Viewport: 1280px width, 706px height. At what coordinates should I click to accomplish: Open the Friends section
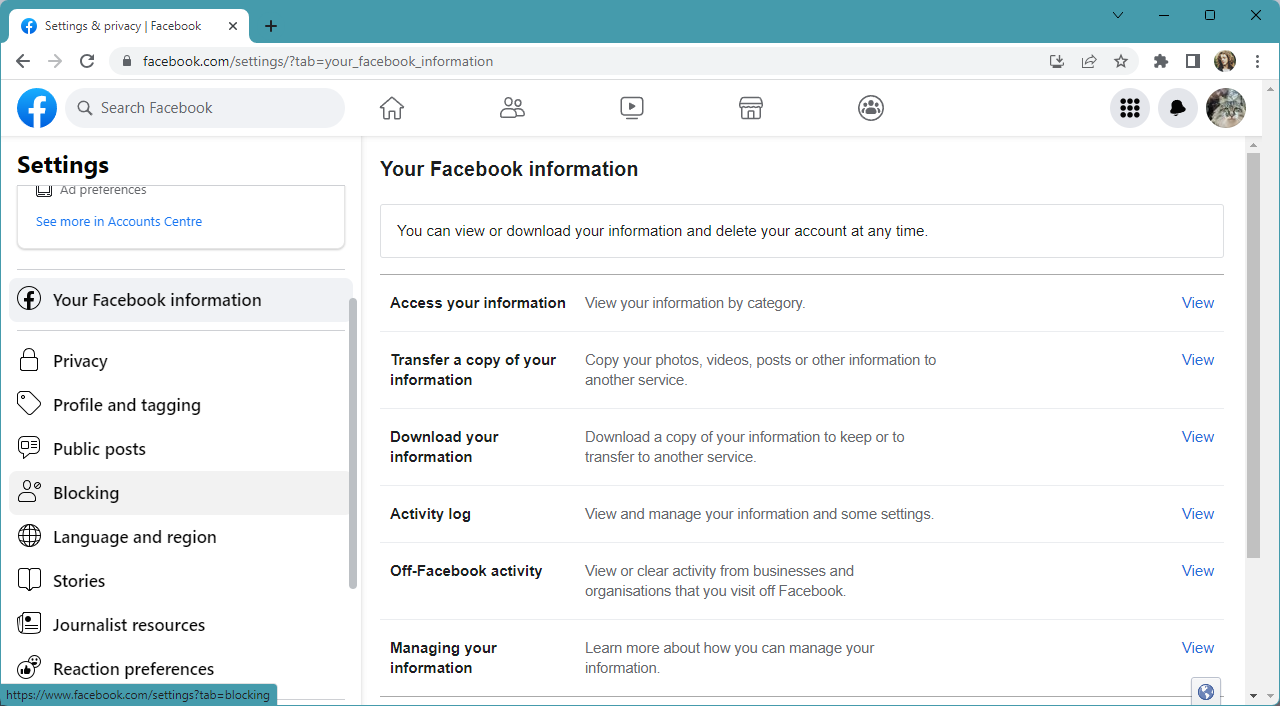tap(512, 107)
